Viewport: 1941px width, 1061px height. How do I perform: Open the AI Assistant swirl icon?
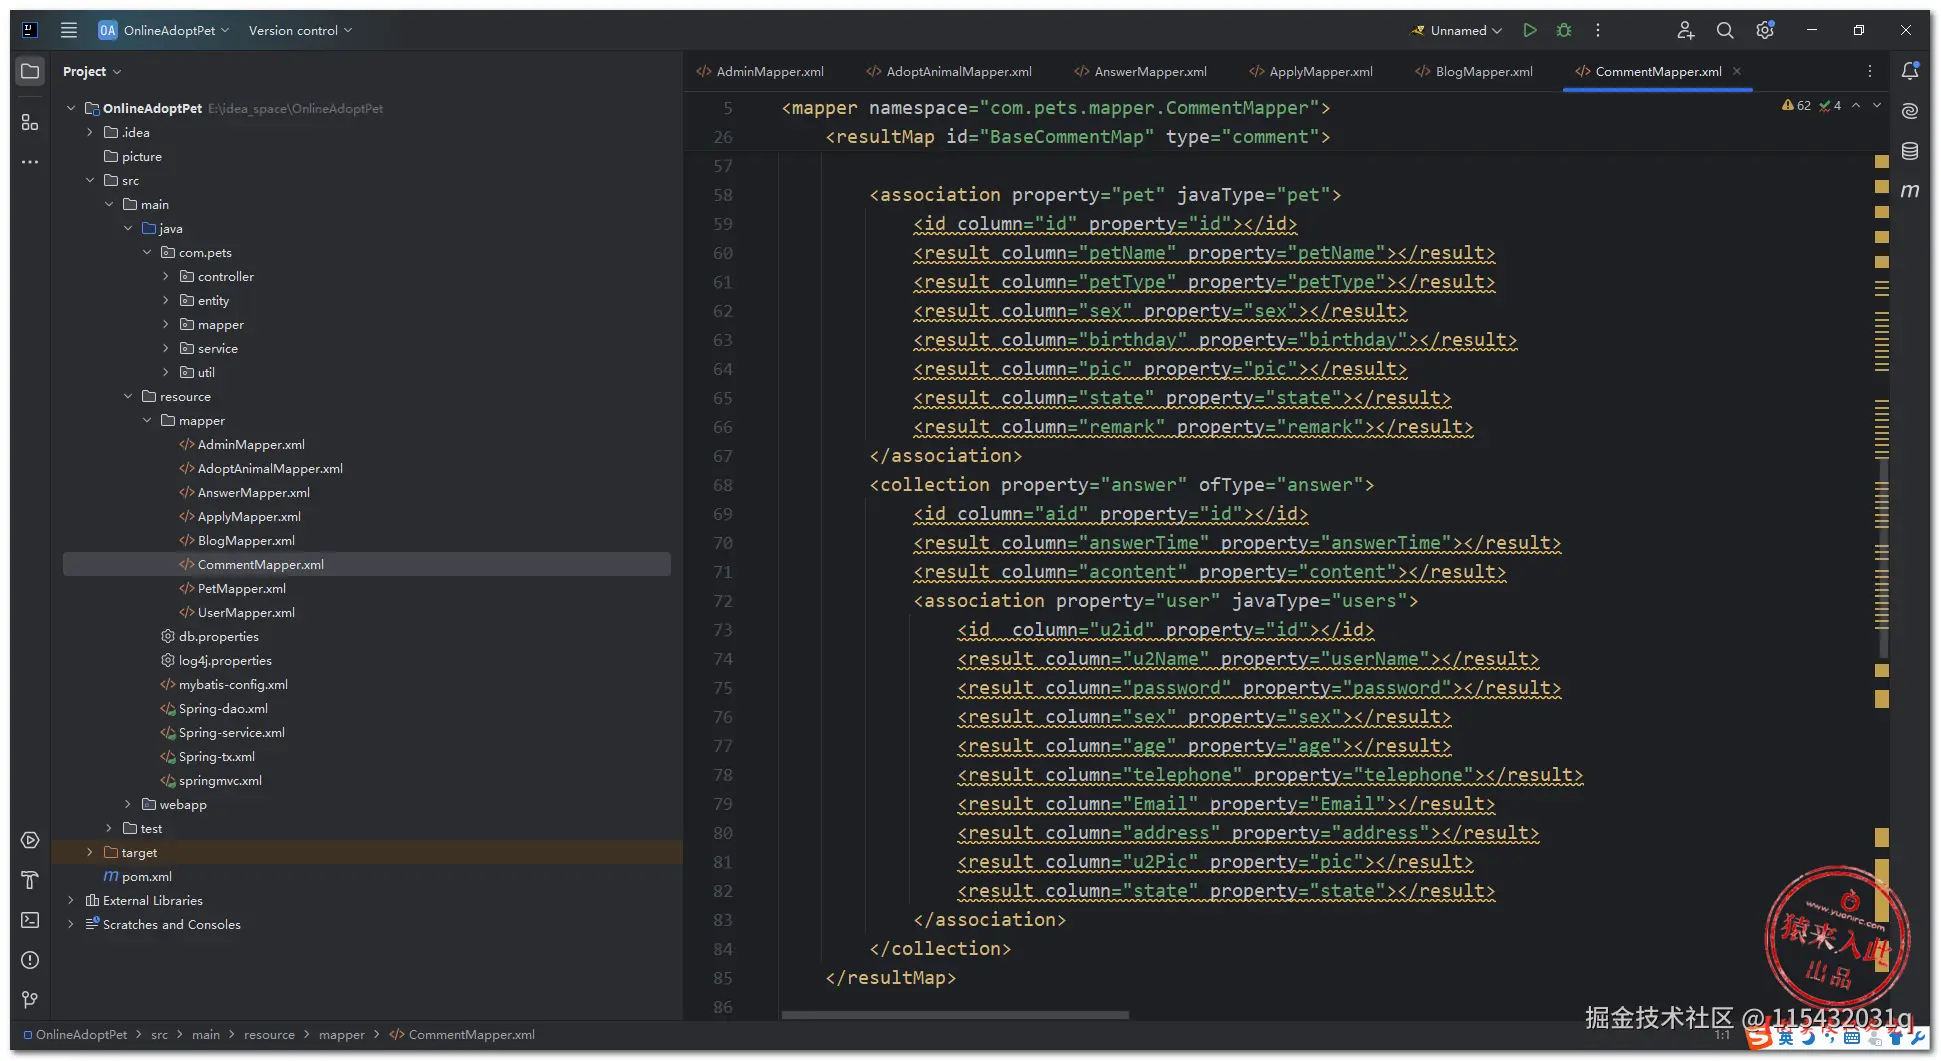1910,111
